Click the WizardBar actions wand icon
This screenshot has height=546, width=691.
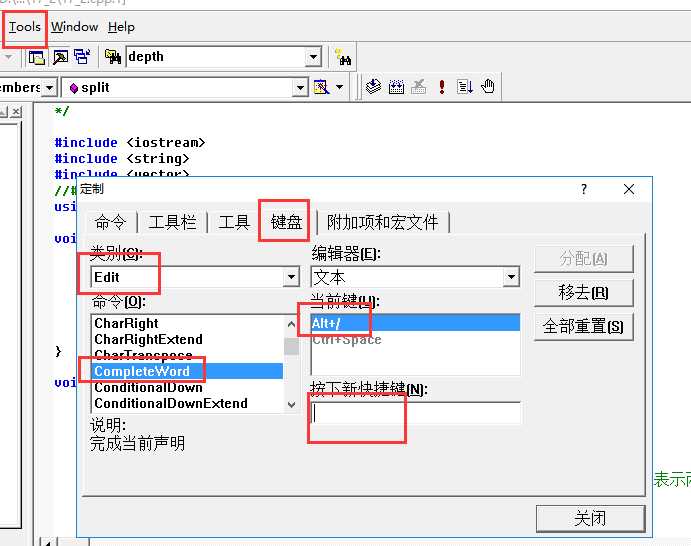pyautogui.click(x=321, y=87)
